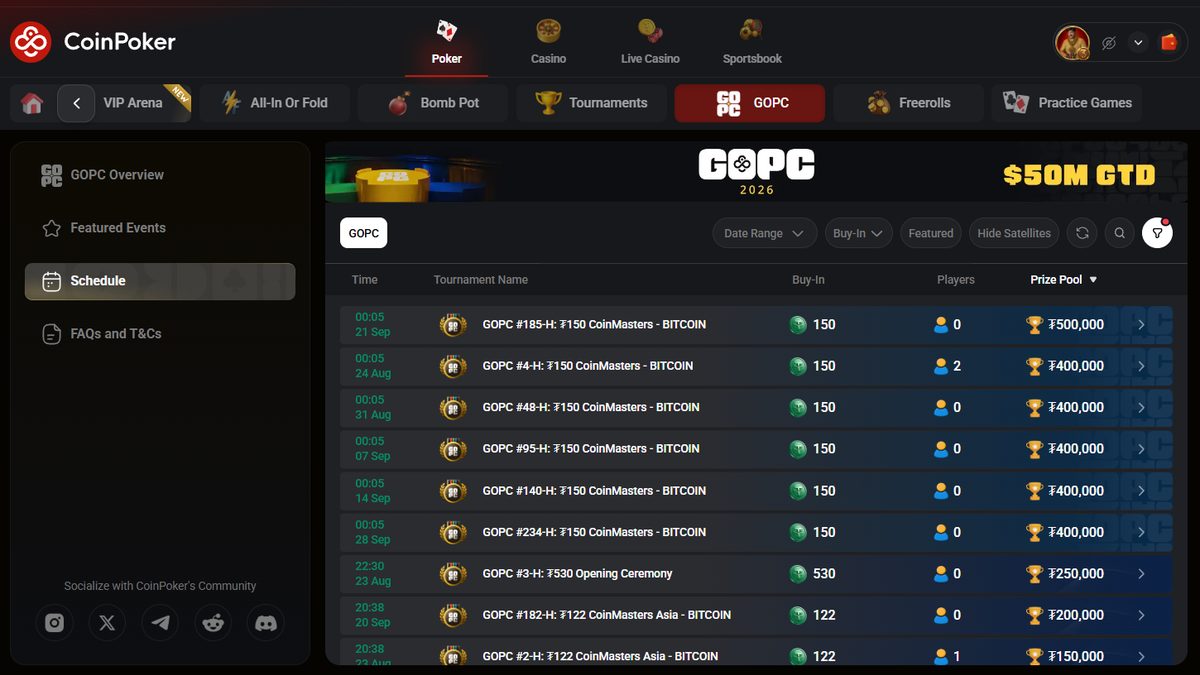The height and width of the screenshot is (675, 1200).
Task: Click the GOPC filter chip
Action: pos(363,233)
